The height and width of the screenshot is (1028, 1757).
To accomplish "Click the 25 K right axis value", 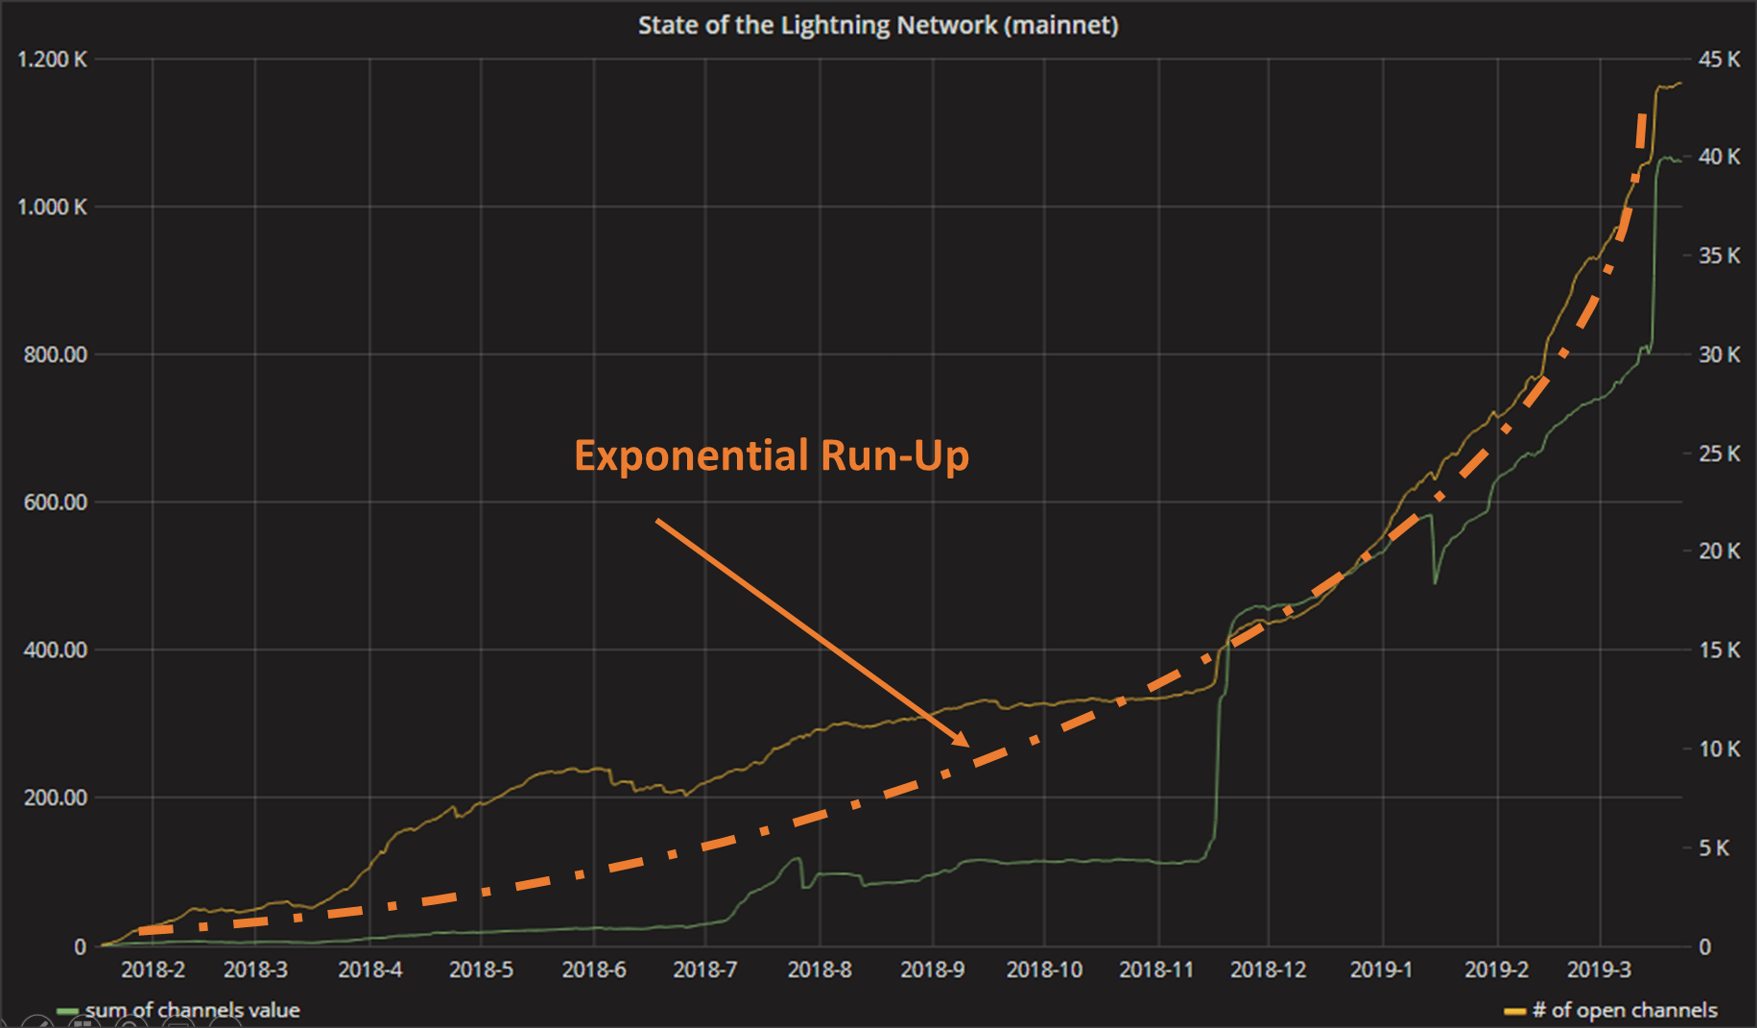I will click(1719, 454).
